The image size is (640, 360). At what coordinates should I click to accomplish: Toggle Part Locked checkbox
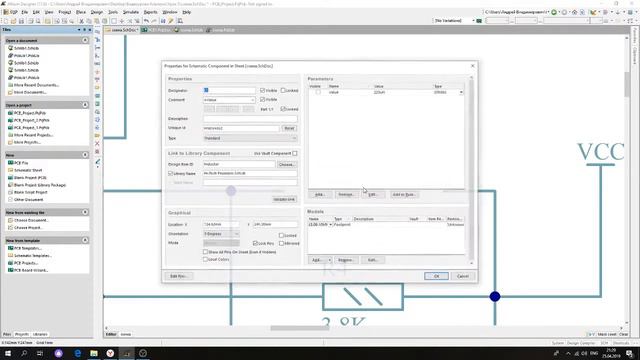(x=283, y=109)
